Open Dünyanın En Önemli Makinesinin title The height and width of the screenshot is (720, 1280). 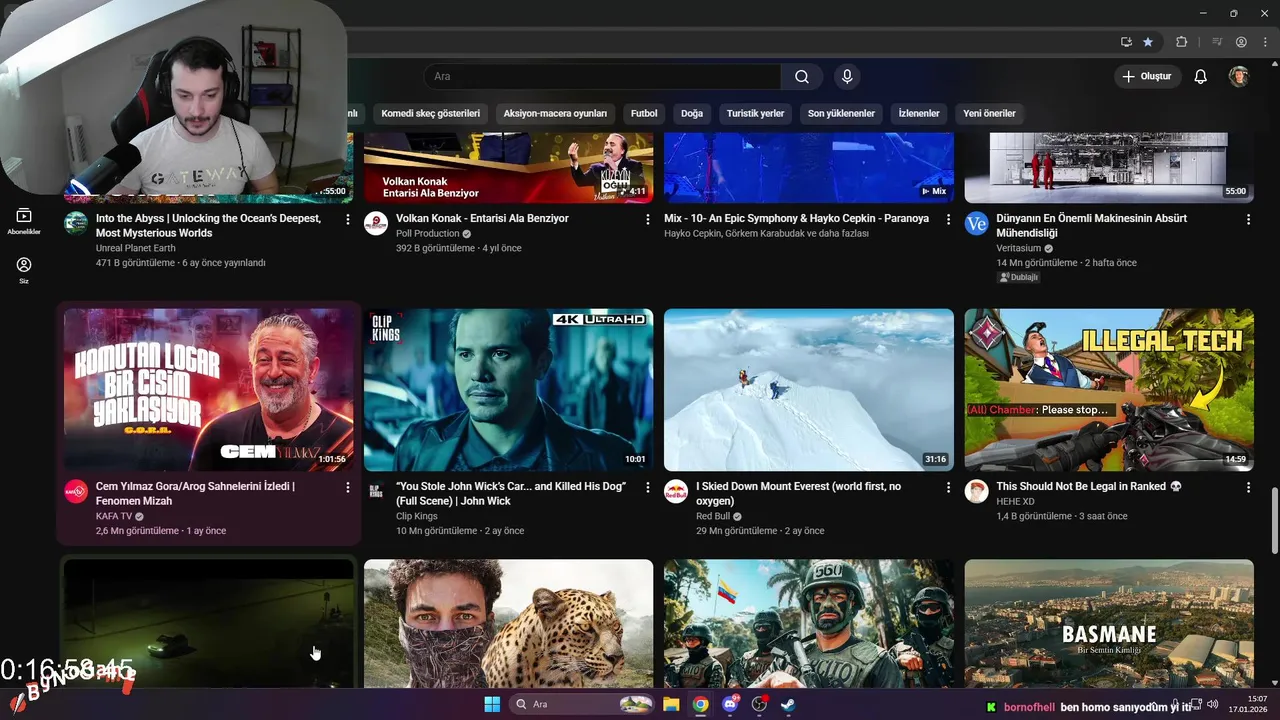(1091, 225)
